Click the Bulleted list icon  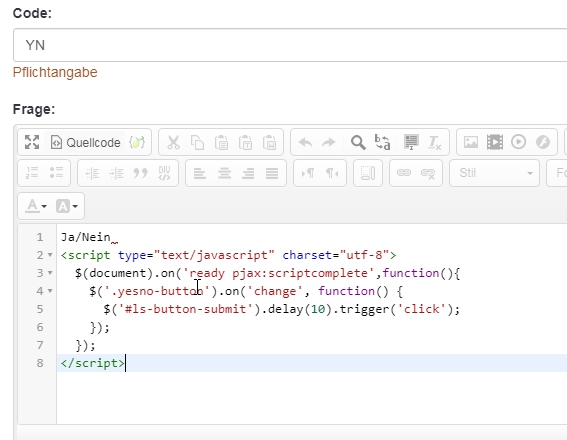(x=56, y=173)
